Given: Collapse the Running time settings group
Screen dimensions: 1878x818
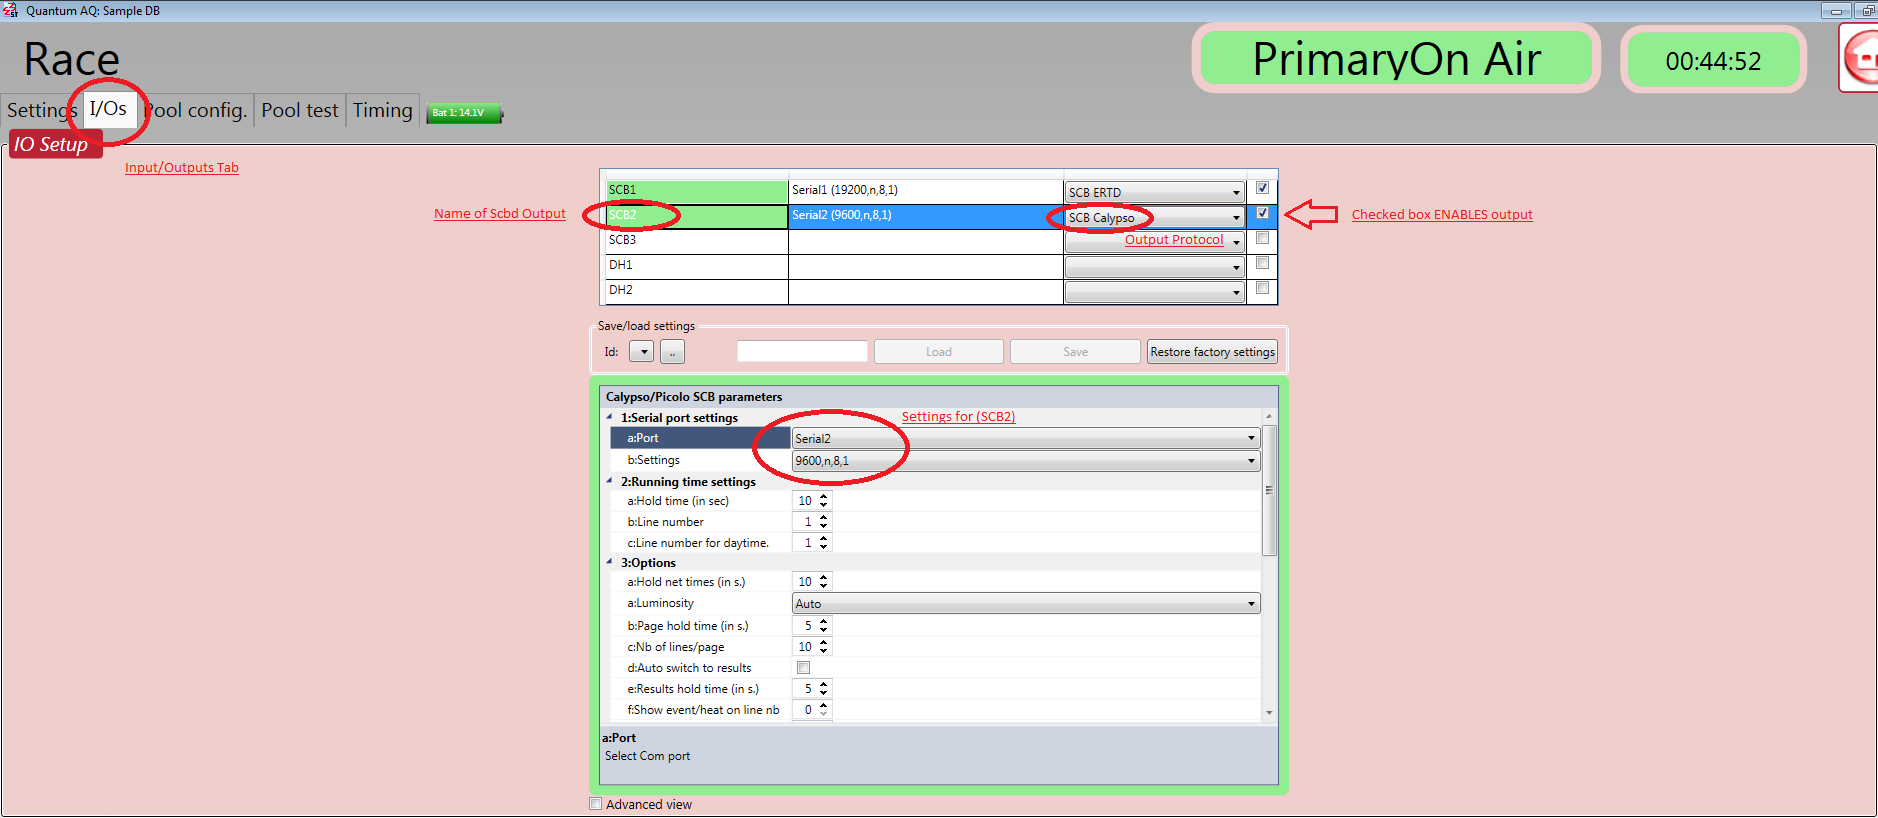Looking at the screenshot, I should (610, 481).
